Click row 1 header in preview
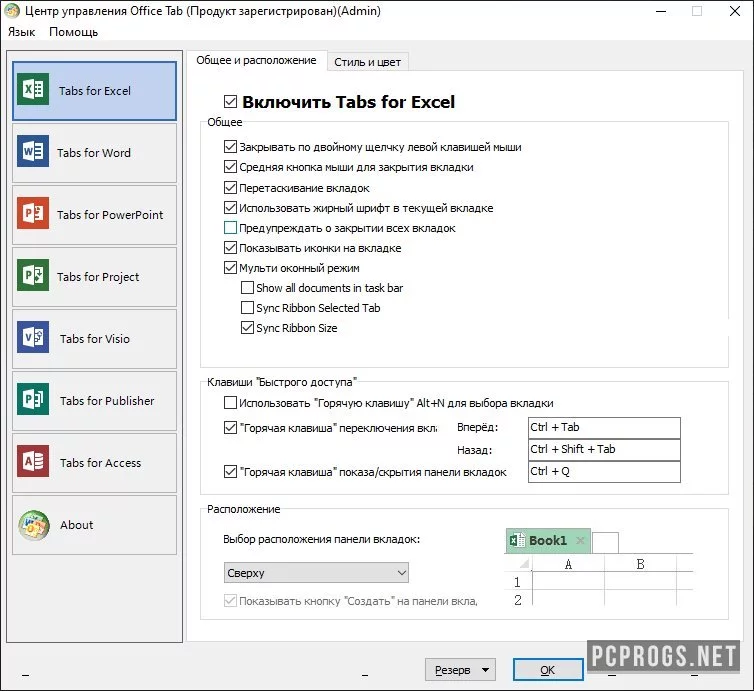Screen dimensions: 754x691 (517, 581)
